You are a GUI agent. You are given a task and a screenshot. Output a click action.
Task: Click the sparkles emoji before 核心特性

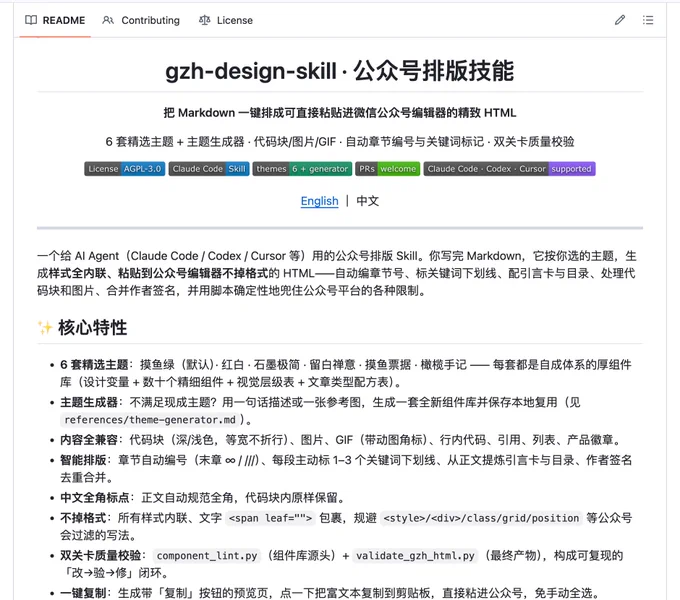click(x=45, y=328)
